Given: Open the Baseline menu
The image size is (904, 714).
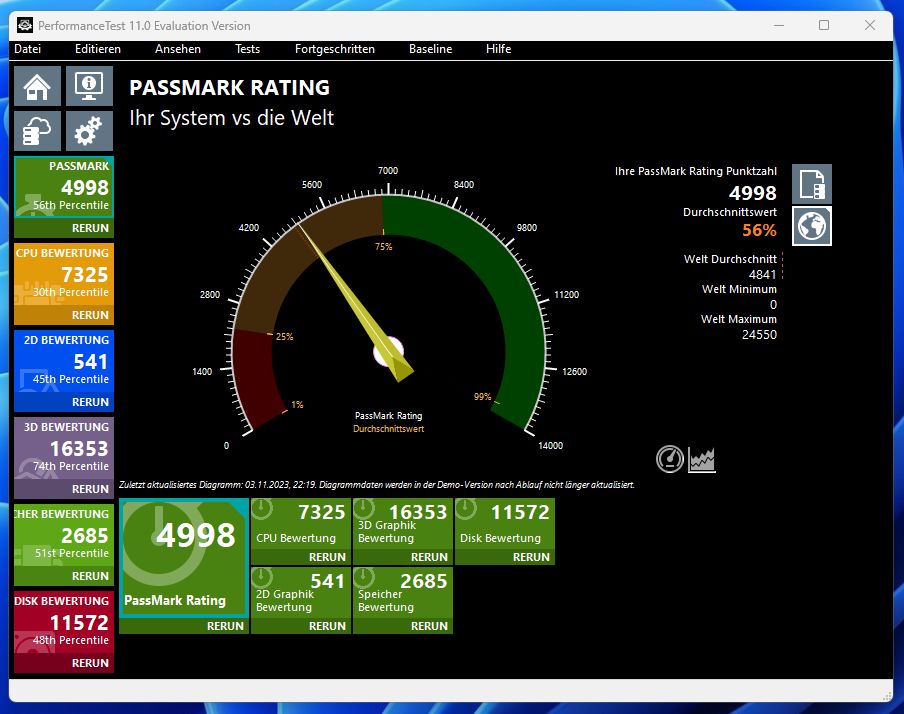Looking at the screenshot, I should (x=431, y=49).
